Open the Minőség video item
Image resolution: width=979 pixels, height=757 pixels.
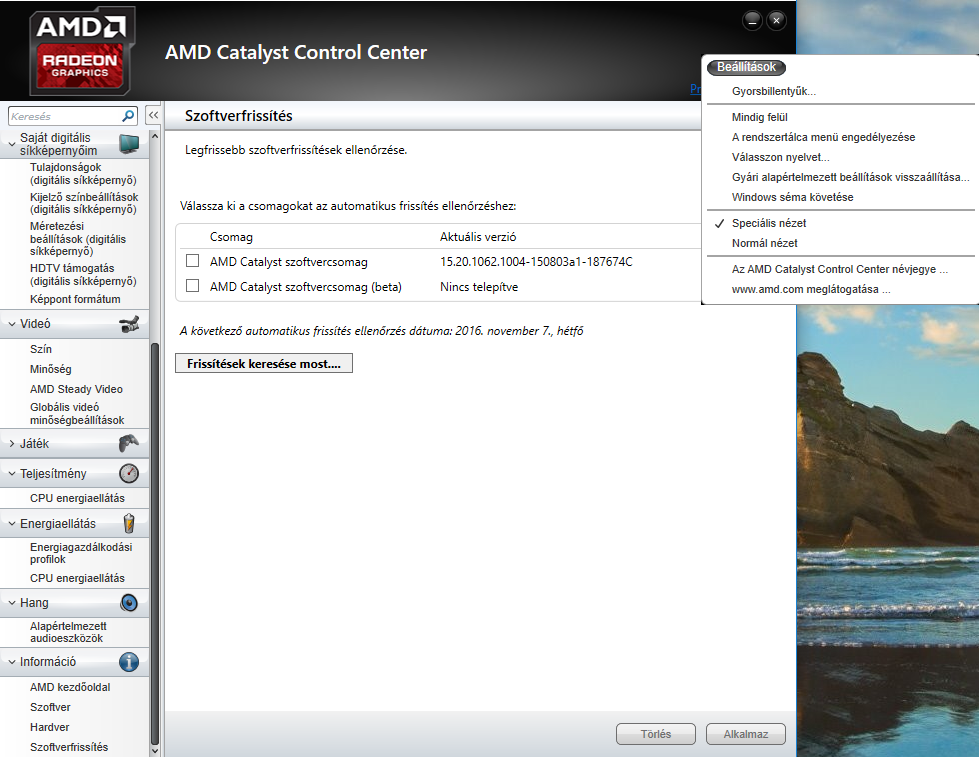click(51, 369)
